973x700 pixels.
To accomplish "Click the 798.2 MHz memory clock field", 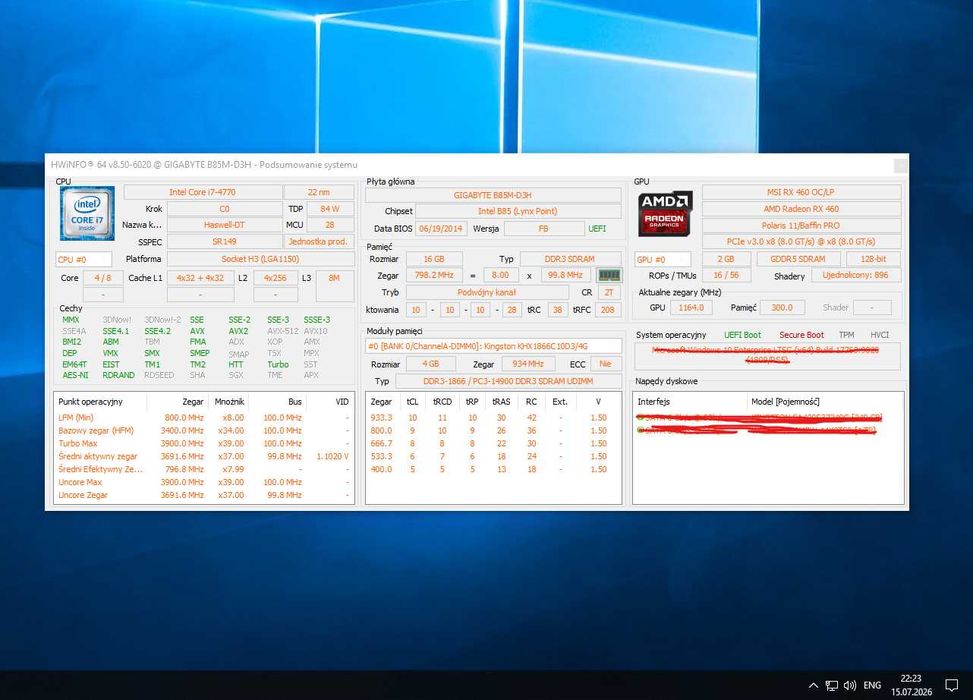I will [x=434, y=275].
